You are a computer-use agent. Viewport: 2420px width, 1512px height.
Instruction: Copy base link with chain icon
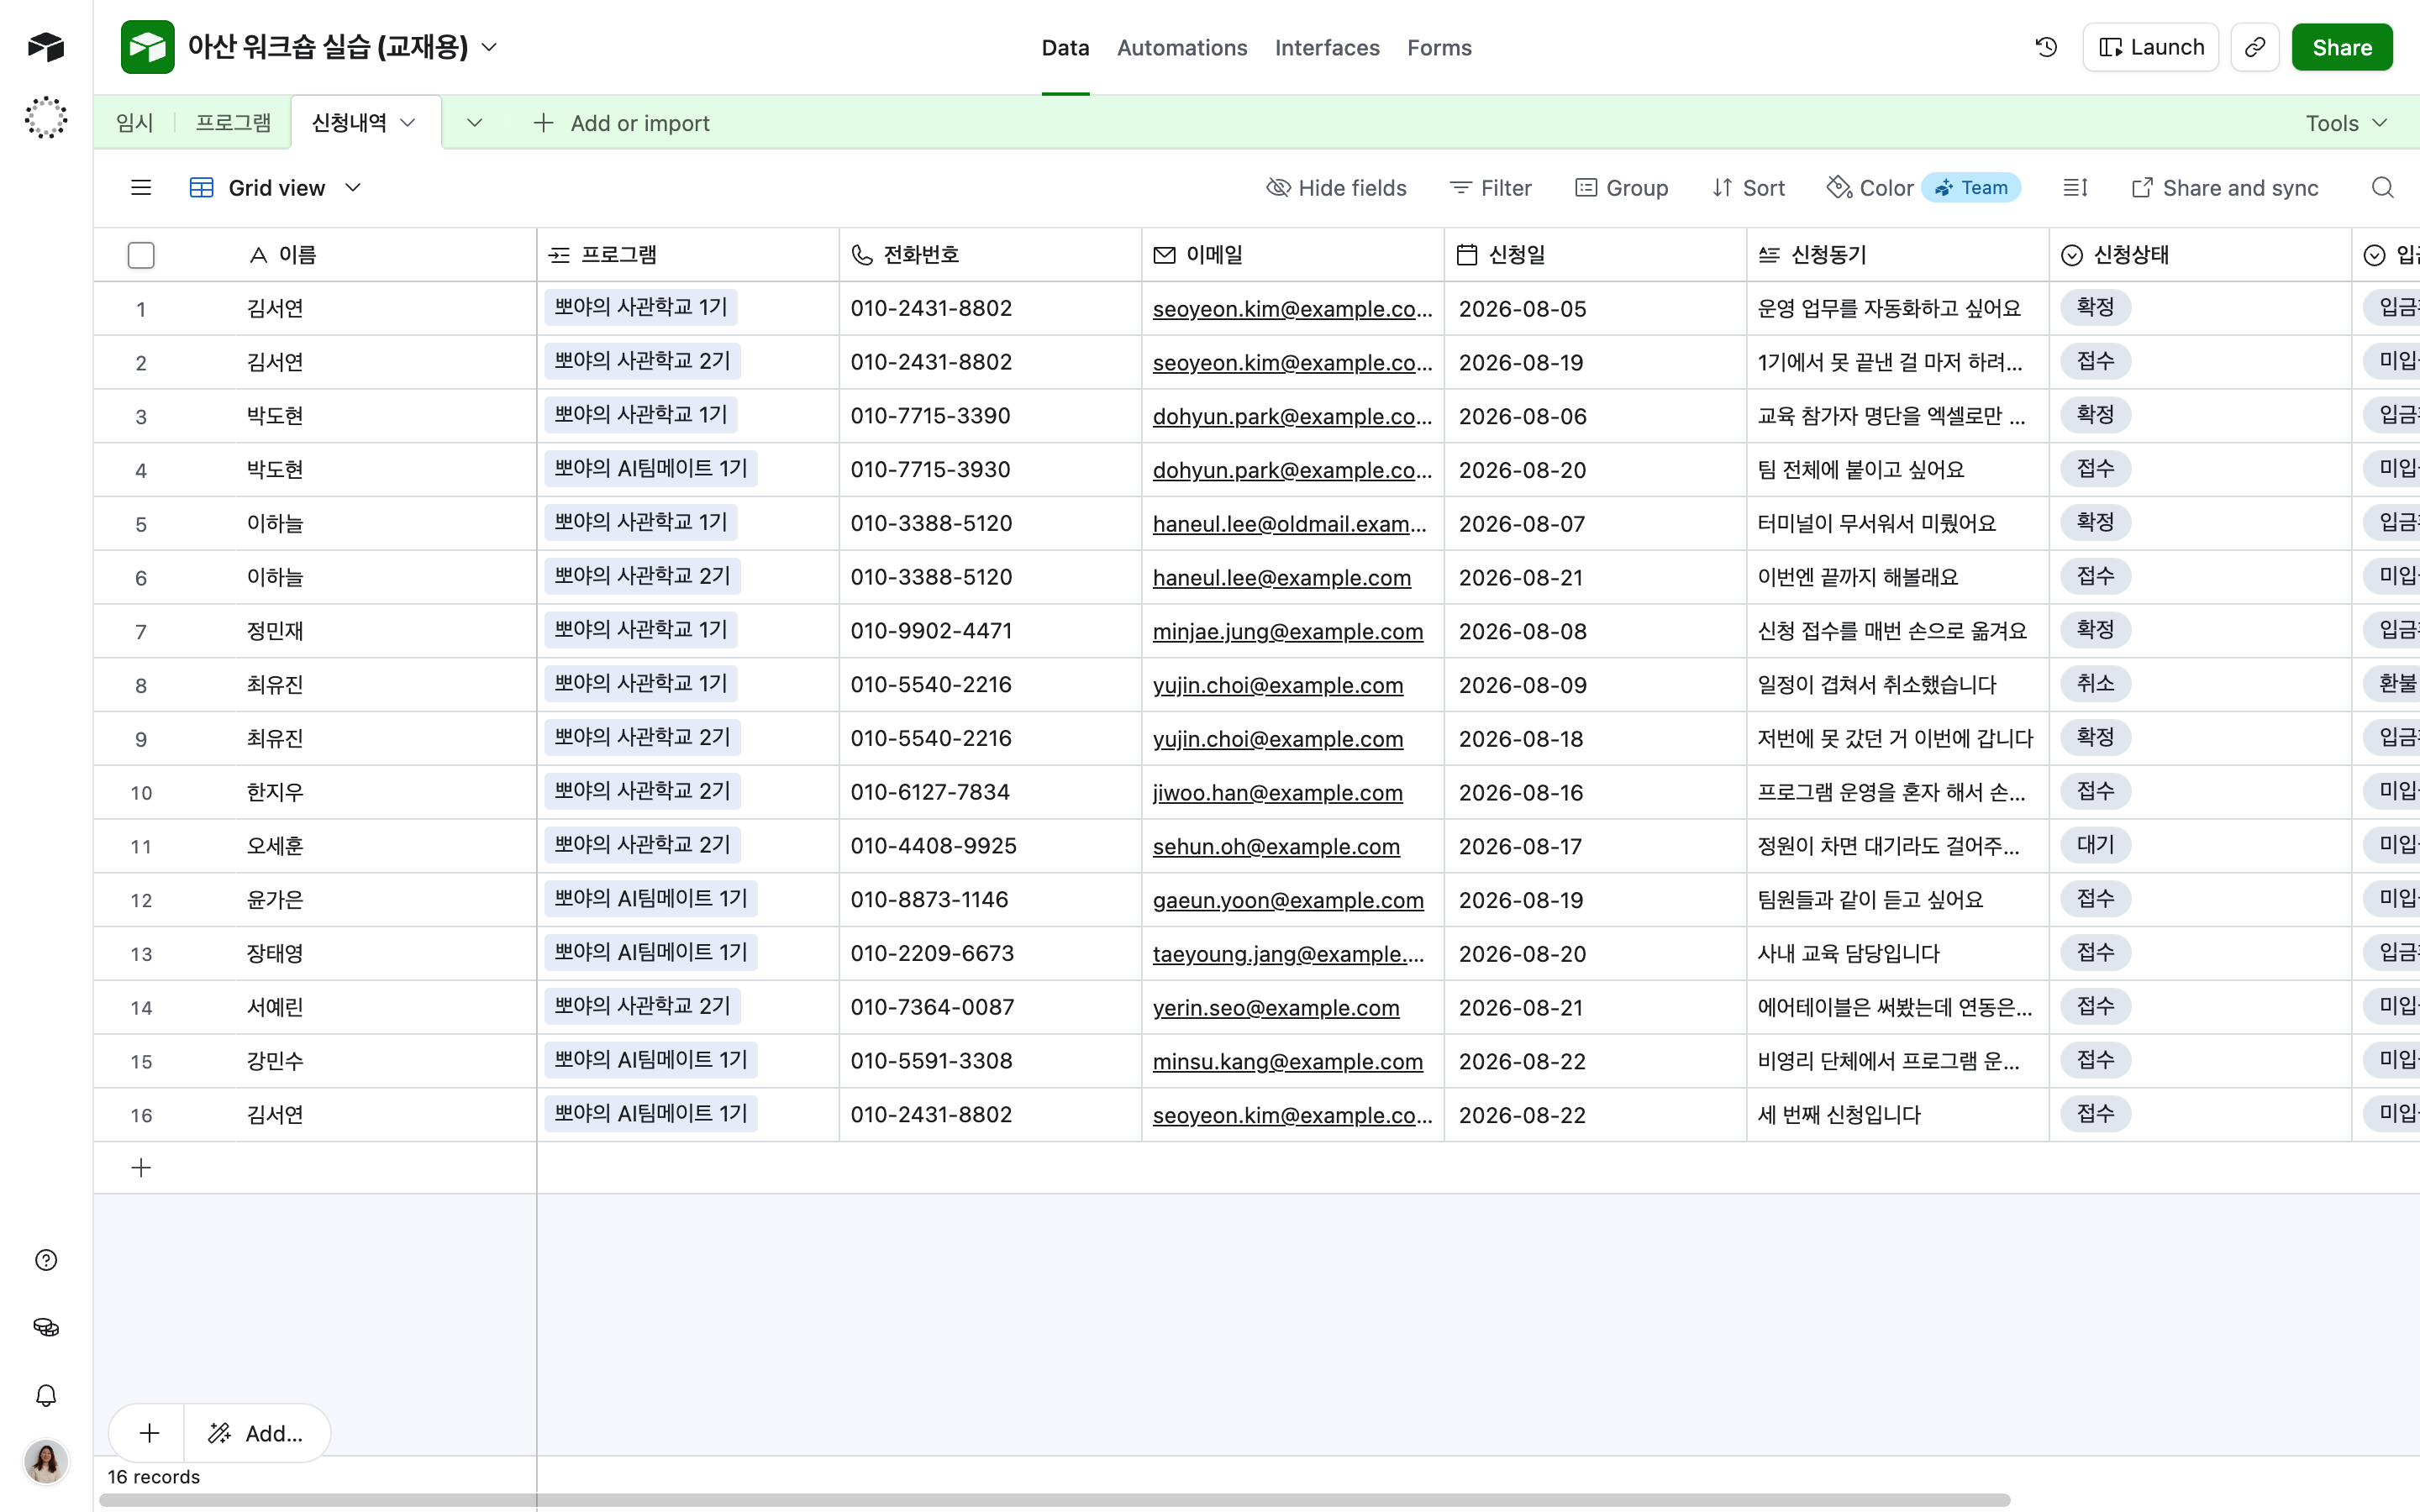(2254, 47)
